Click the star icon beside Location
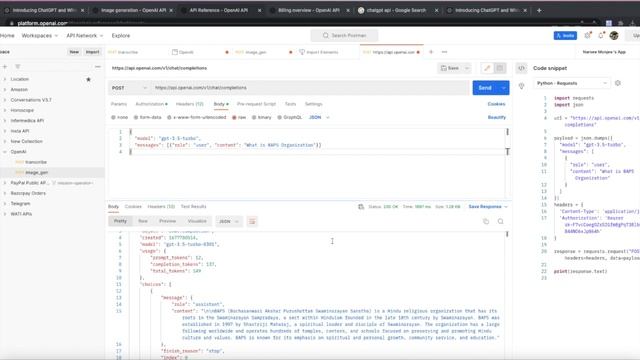 [88, 79]
